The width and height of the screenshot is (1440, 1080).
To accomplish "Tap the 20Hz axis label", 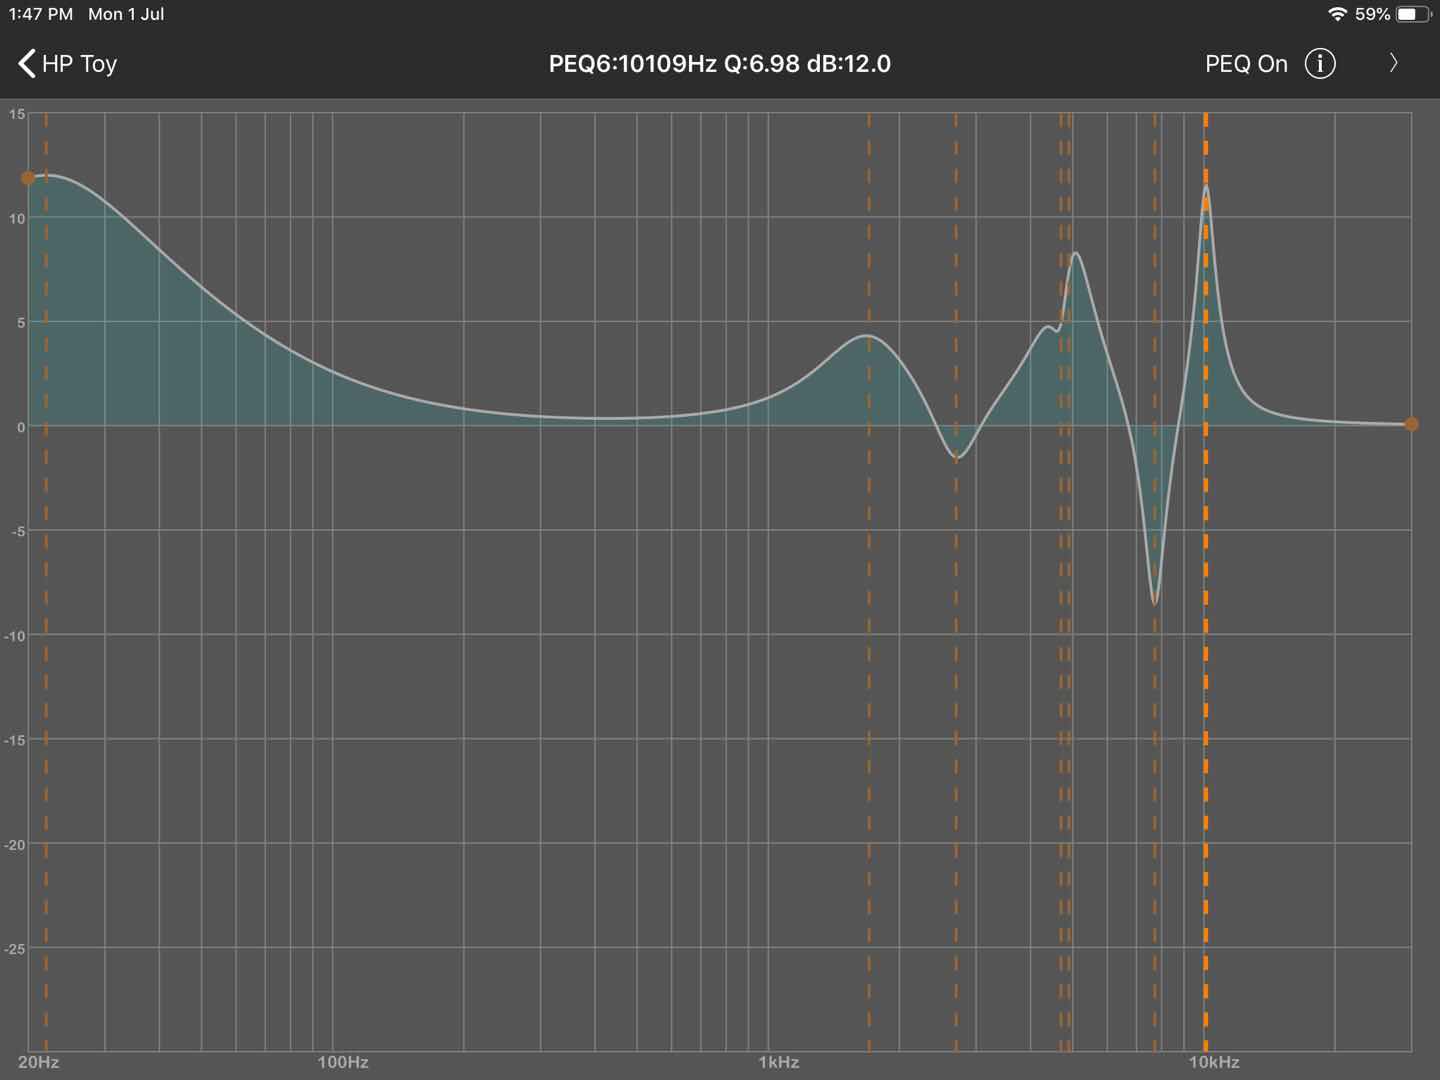I will pos(38,1062).
